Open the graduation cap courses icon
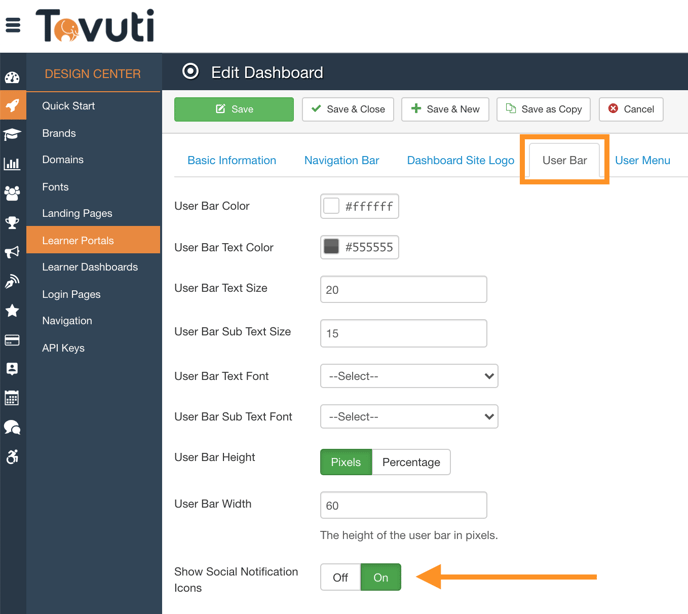 click(12, 134)
